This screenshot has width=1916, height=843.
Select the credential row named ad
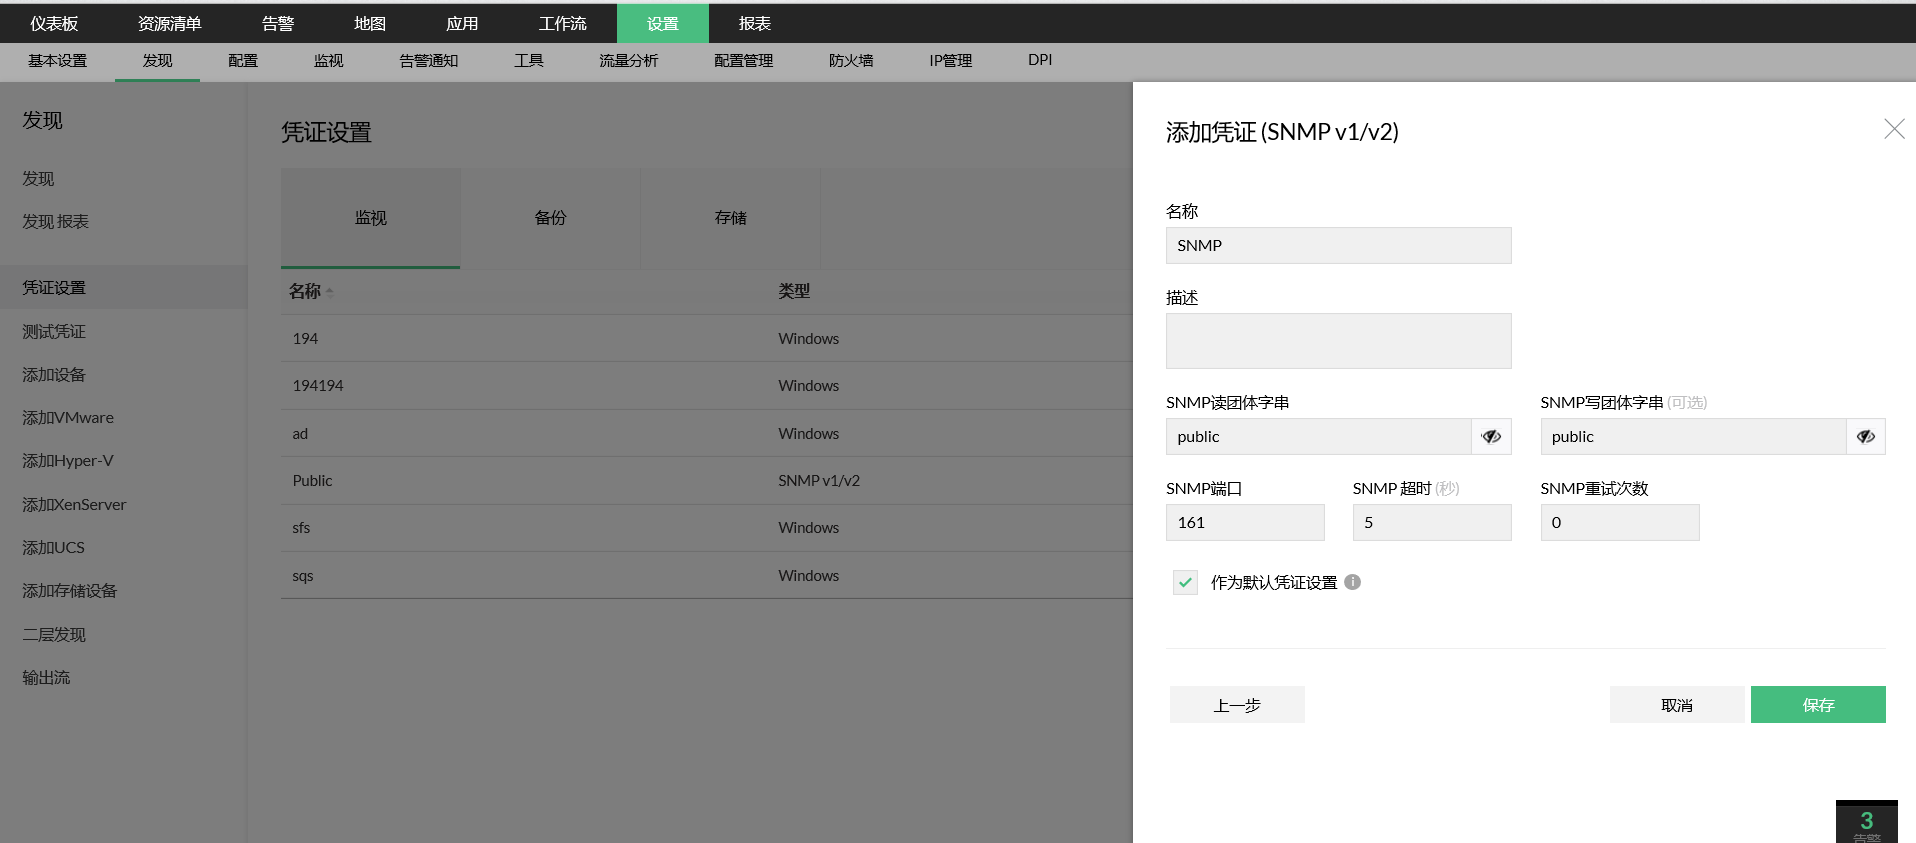pyautogui.click(x=706, y=434)
